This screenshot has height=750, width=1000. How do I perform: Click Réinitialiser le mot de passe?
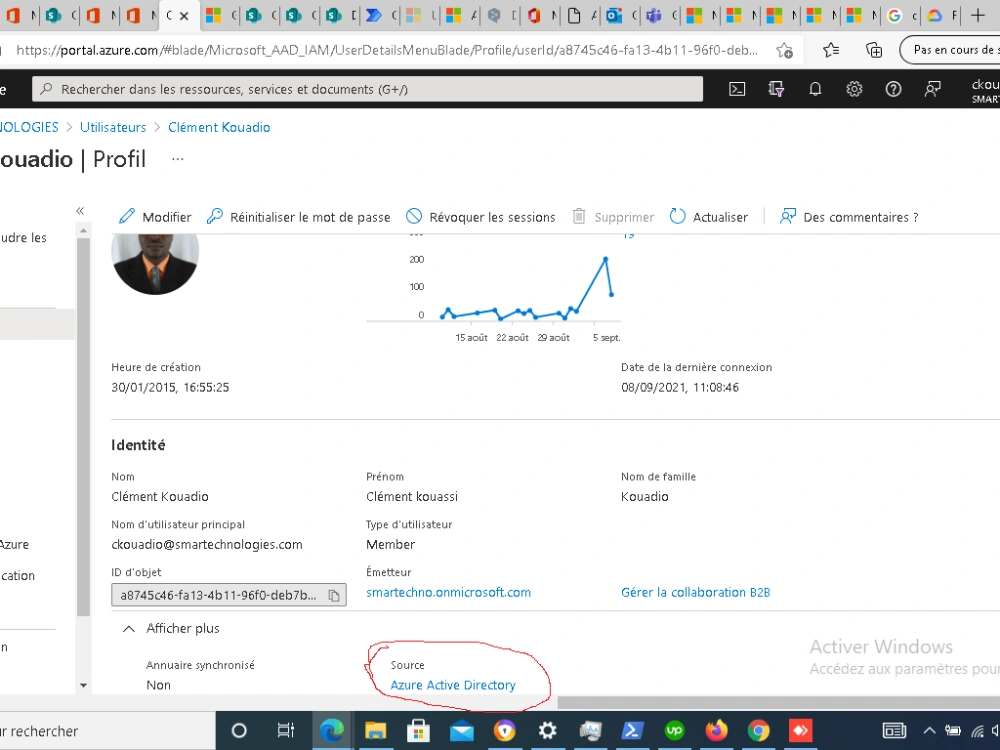point(298,217)
